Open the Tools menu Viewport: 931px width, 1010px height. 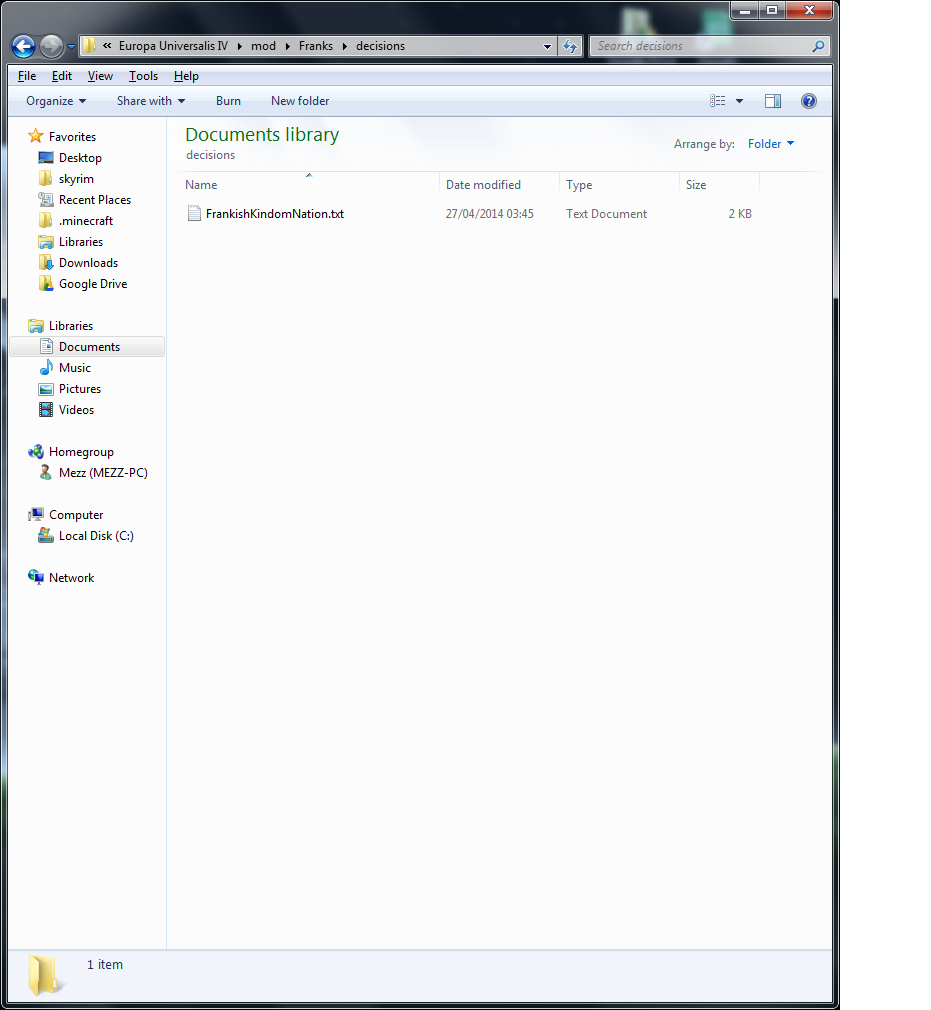point(143,76)
